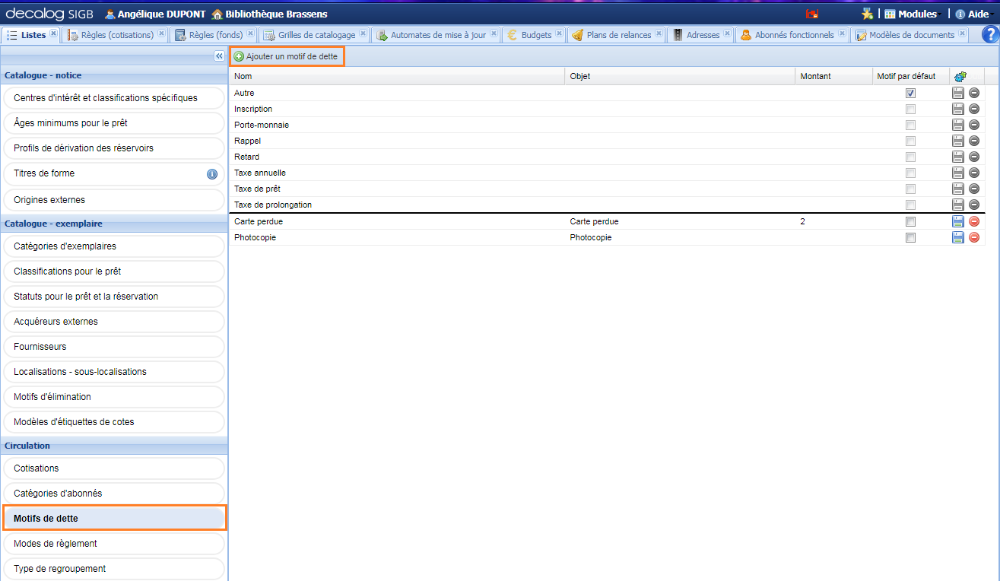Collapse the left sidebar panel
This screenshot has width=1000, height=581.
tap(219, 56)
